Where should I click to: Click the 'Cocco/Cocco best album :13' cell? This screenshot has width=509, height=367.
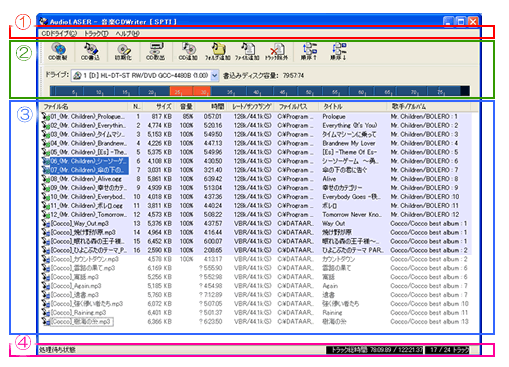click(x=429, y=322)
